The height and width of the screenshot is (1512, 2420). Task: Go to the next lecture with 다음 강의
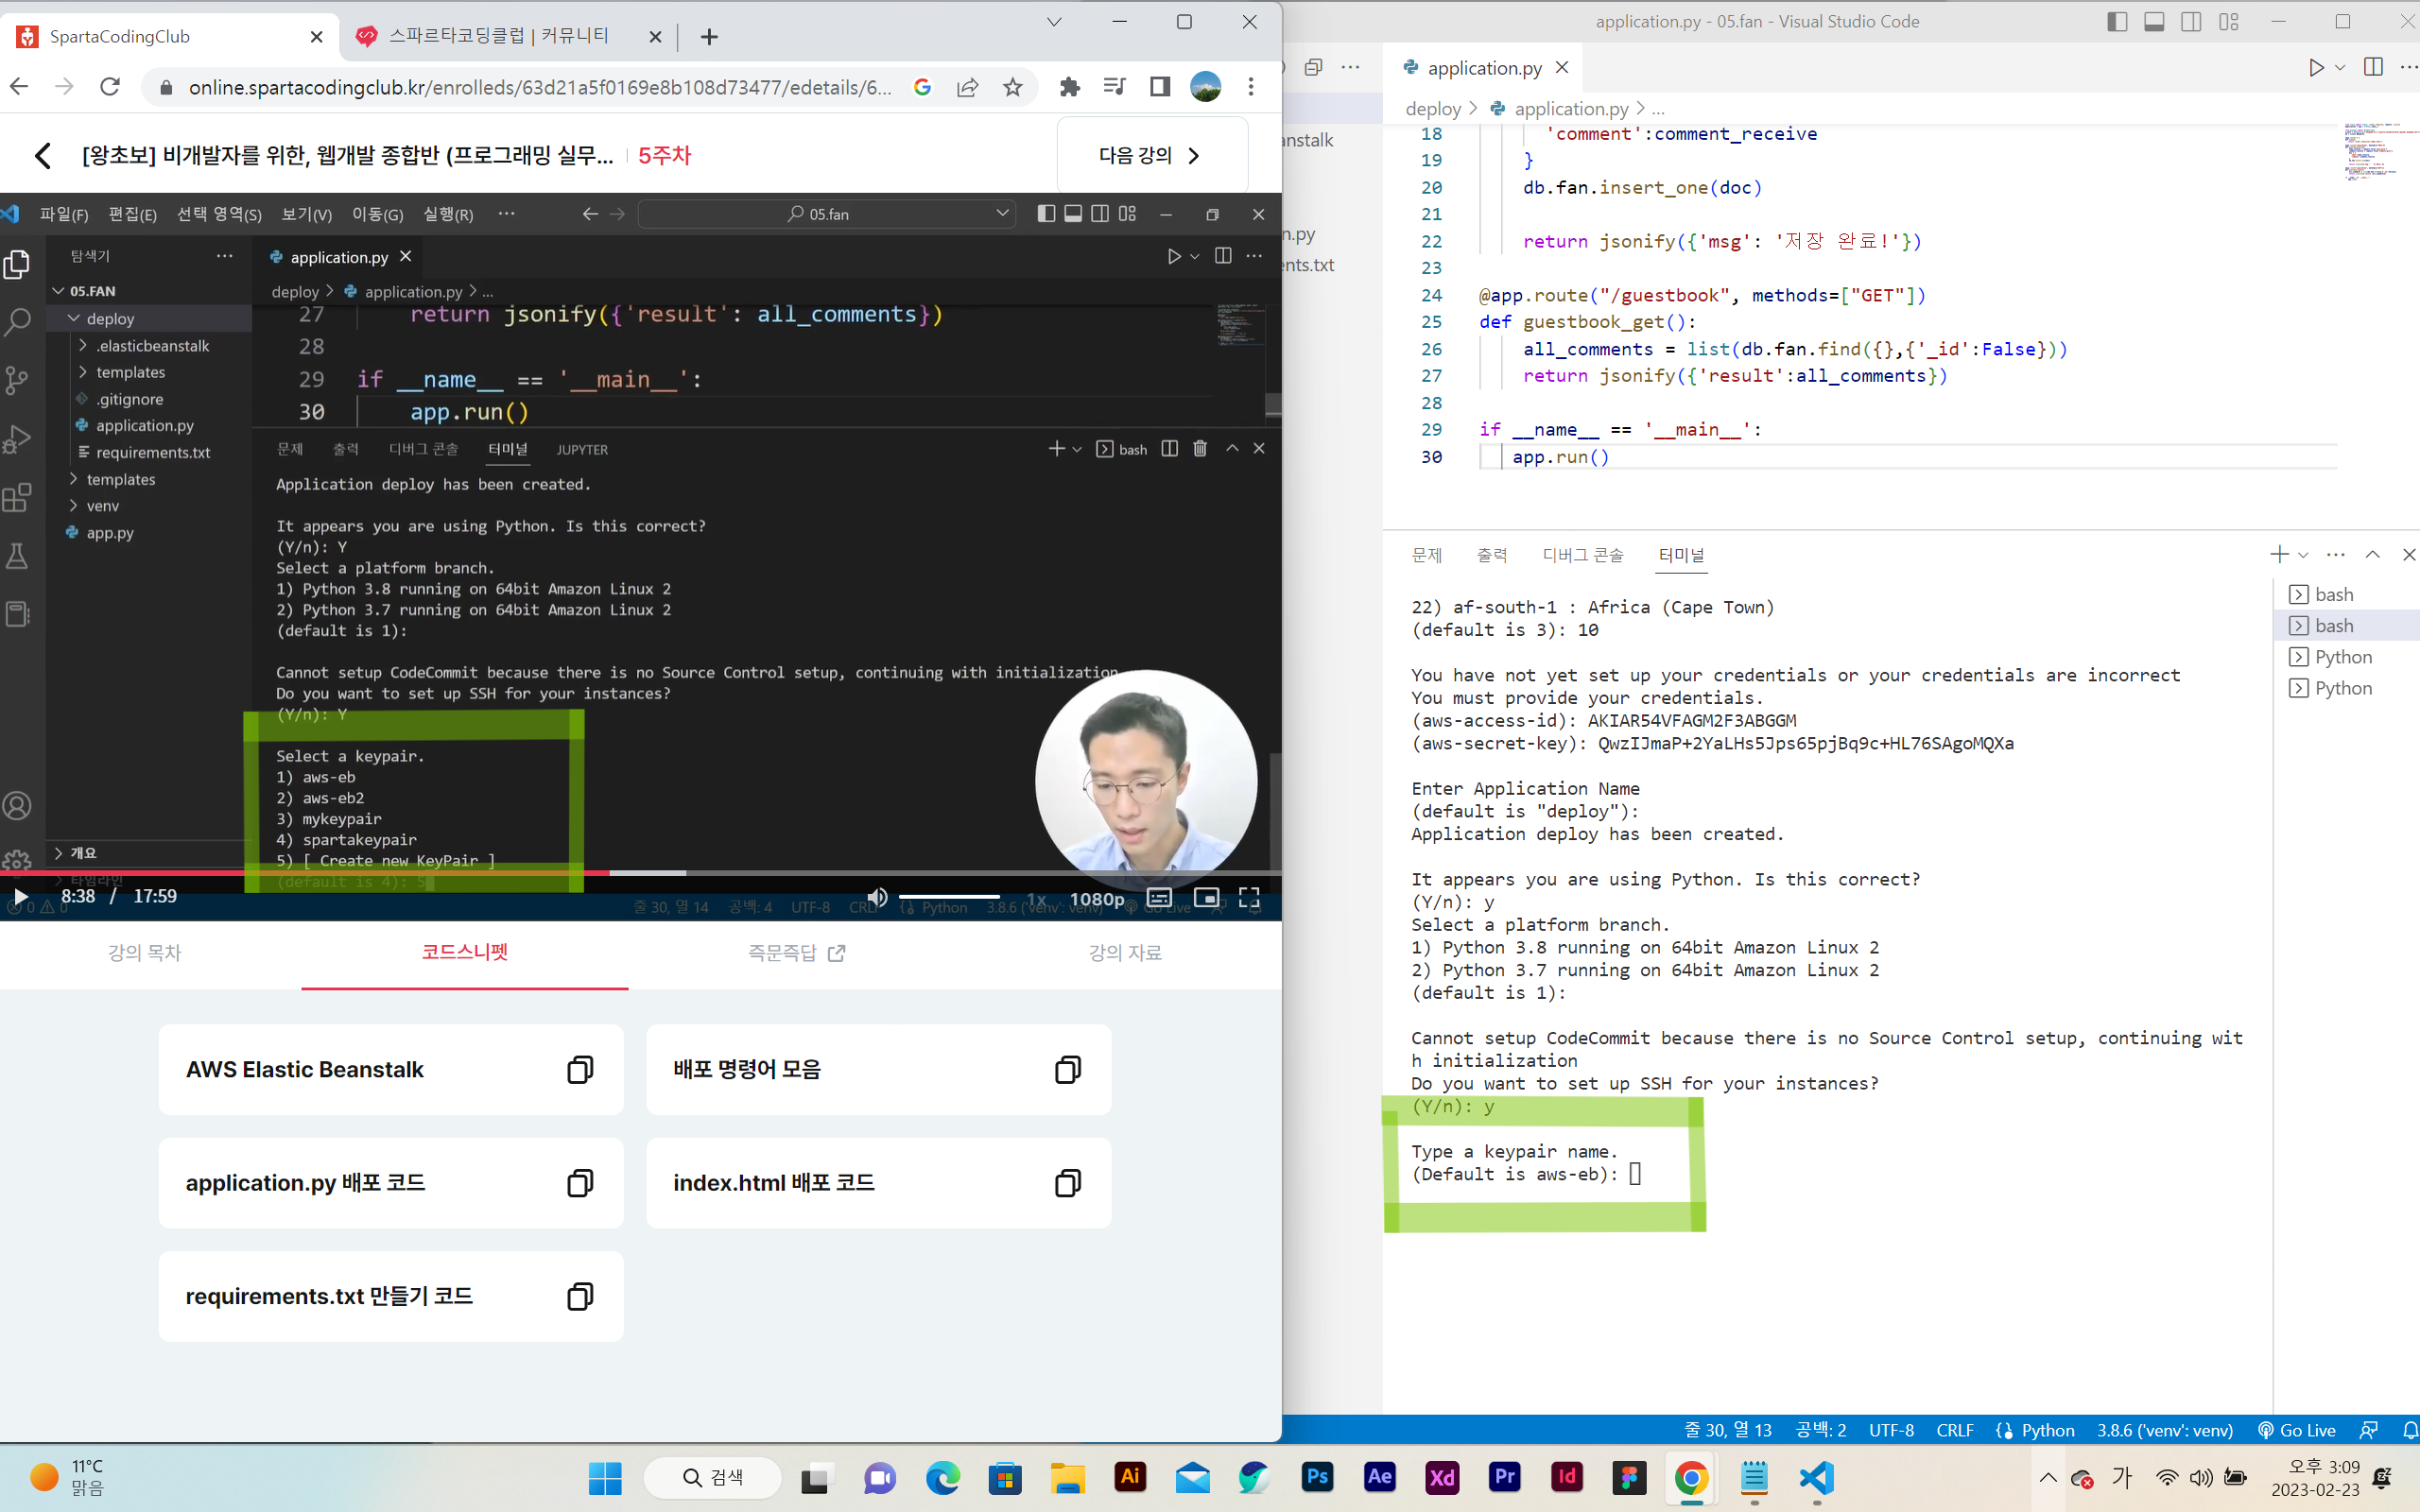coord(1151,155)
